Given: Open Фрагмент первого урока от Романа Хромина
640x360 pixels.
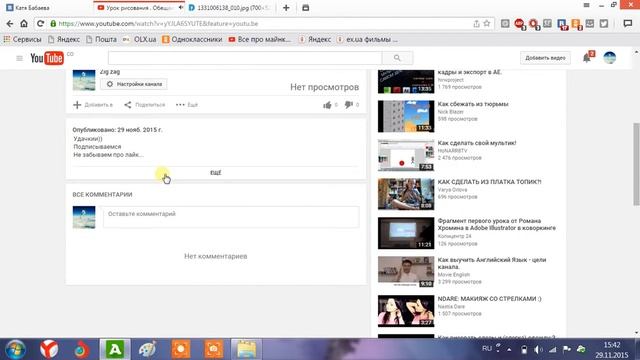Looking at the screenshot, I should click(496, 224).
